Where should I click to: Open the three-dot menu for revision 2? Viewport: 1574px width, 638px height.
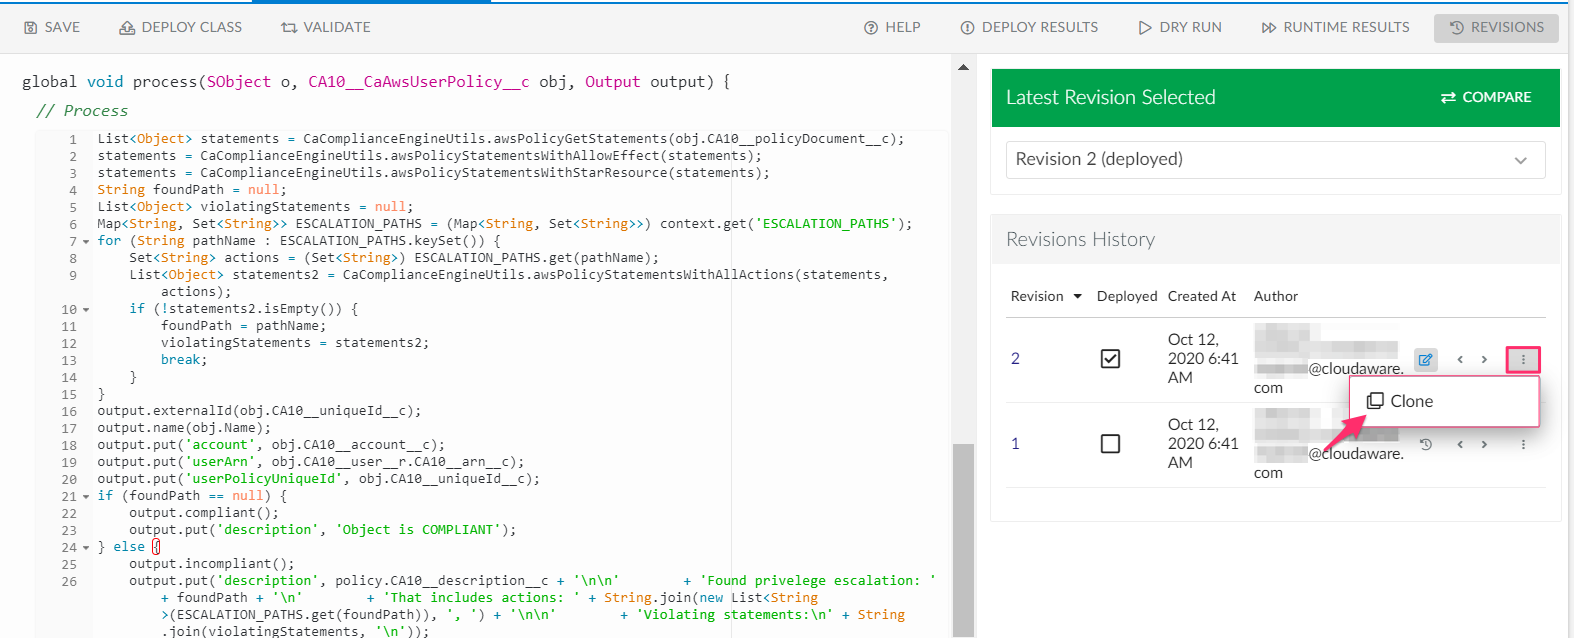click(1523, 359)
